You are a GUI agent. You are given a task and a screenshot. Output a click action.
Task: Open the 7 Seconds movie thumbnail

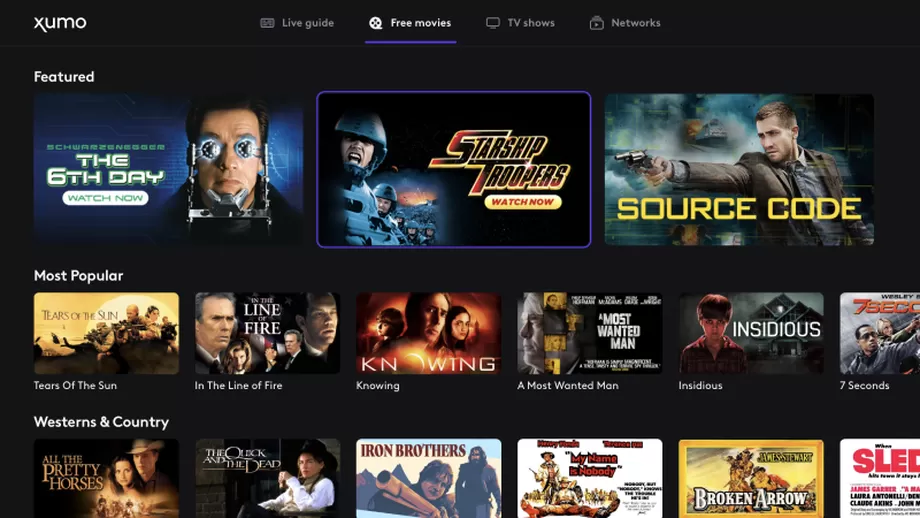[x=879, y=333]
